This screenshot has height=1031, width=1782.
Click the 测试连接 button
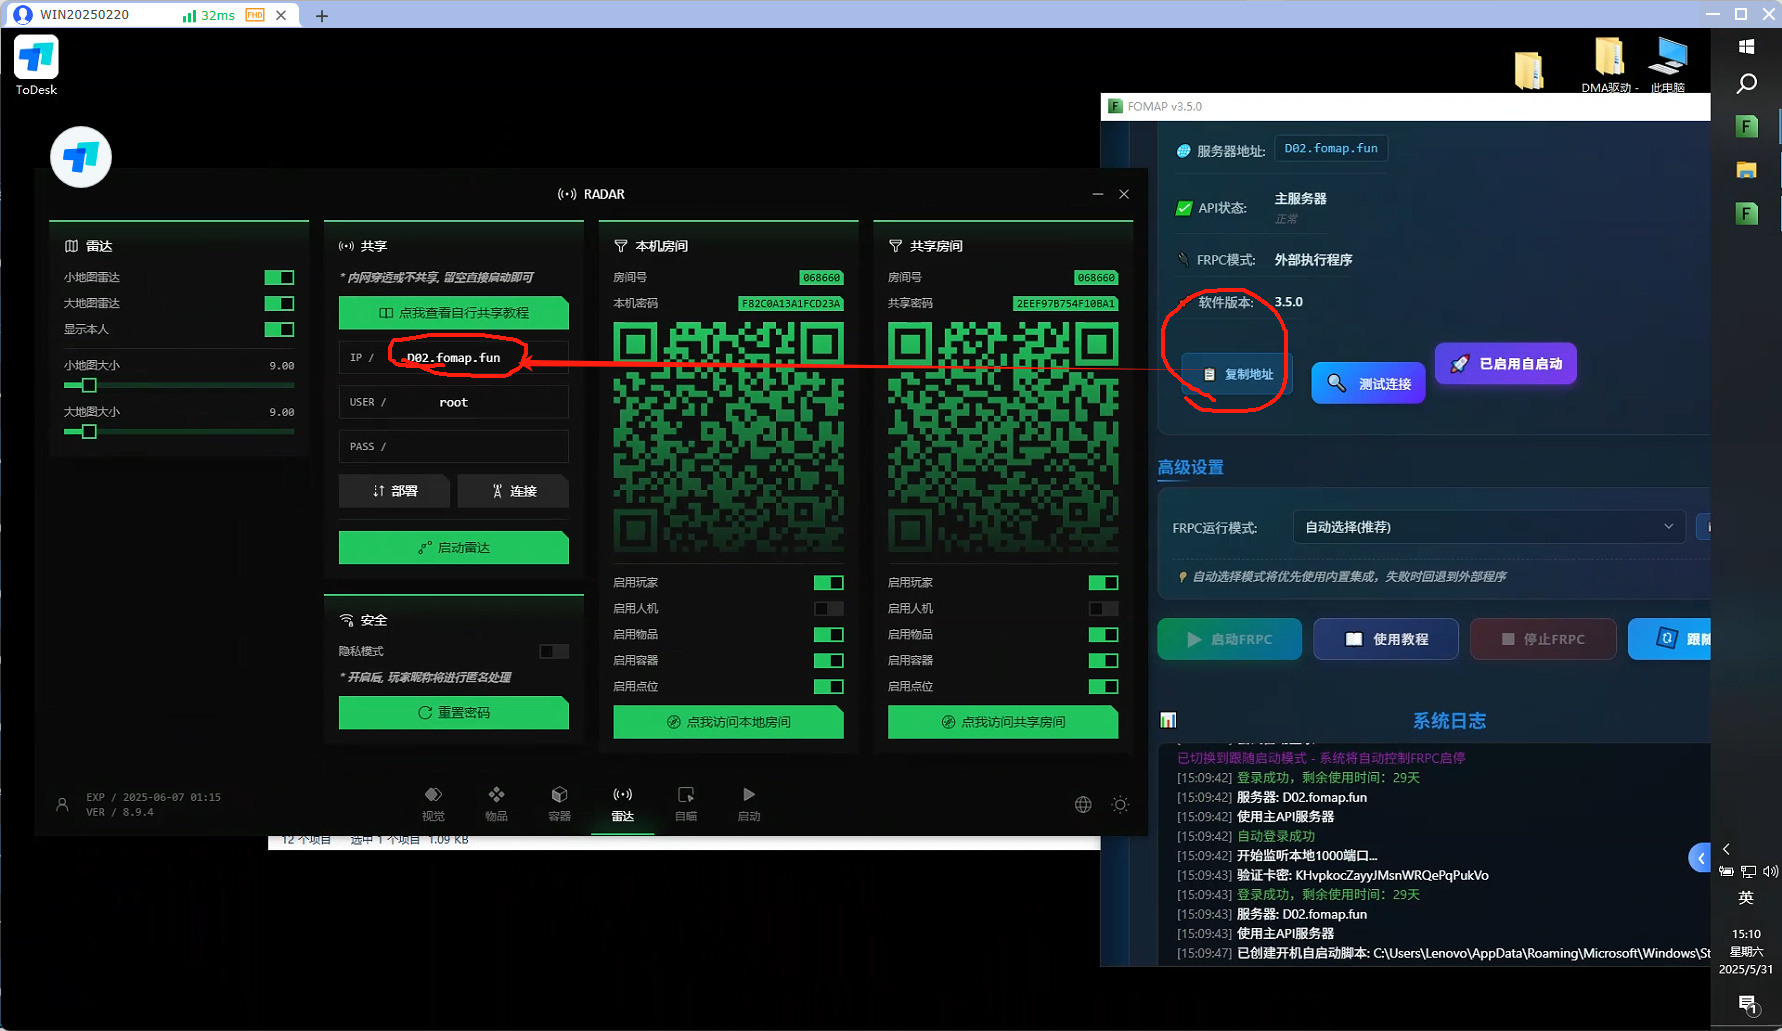pos(1368,383)
